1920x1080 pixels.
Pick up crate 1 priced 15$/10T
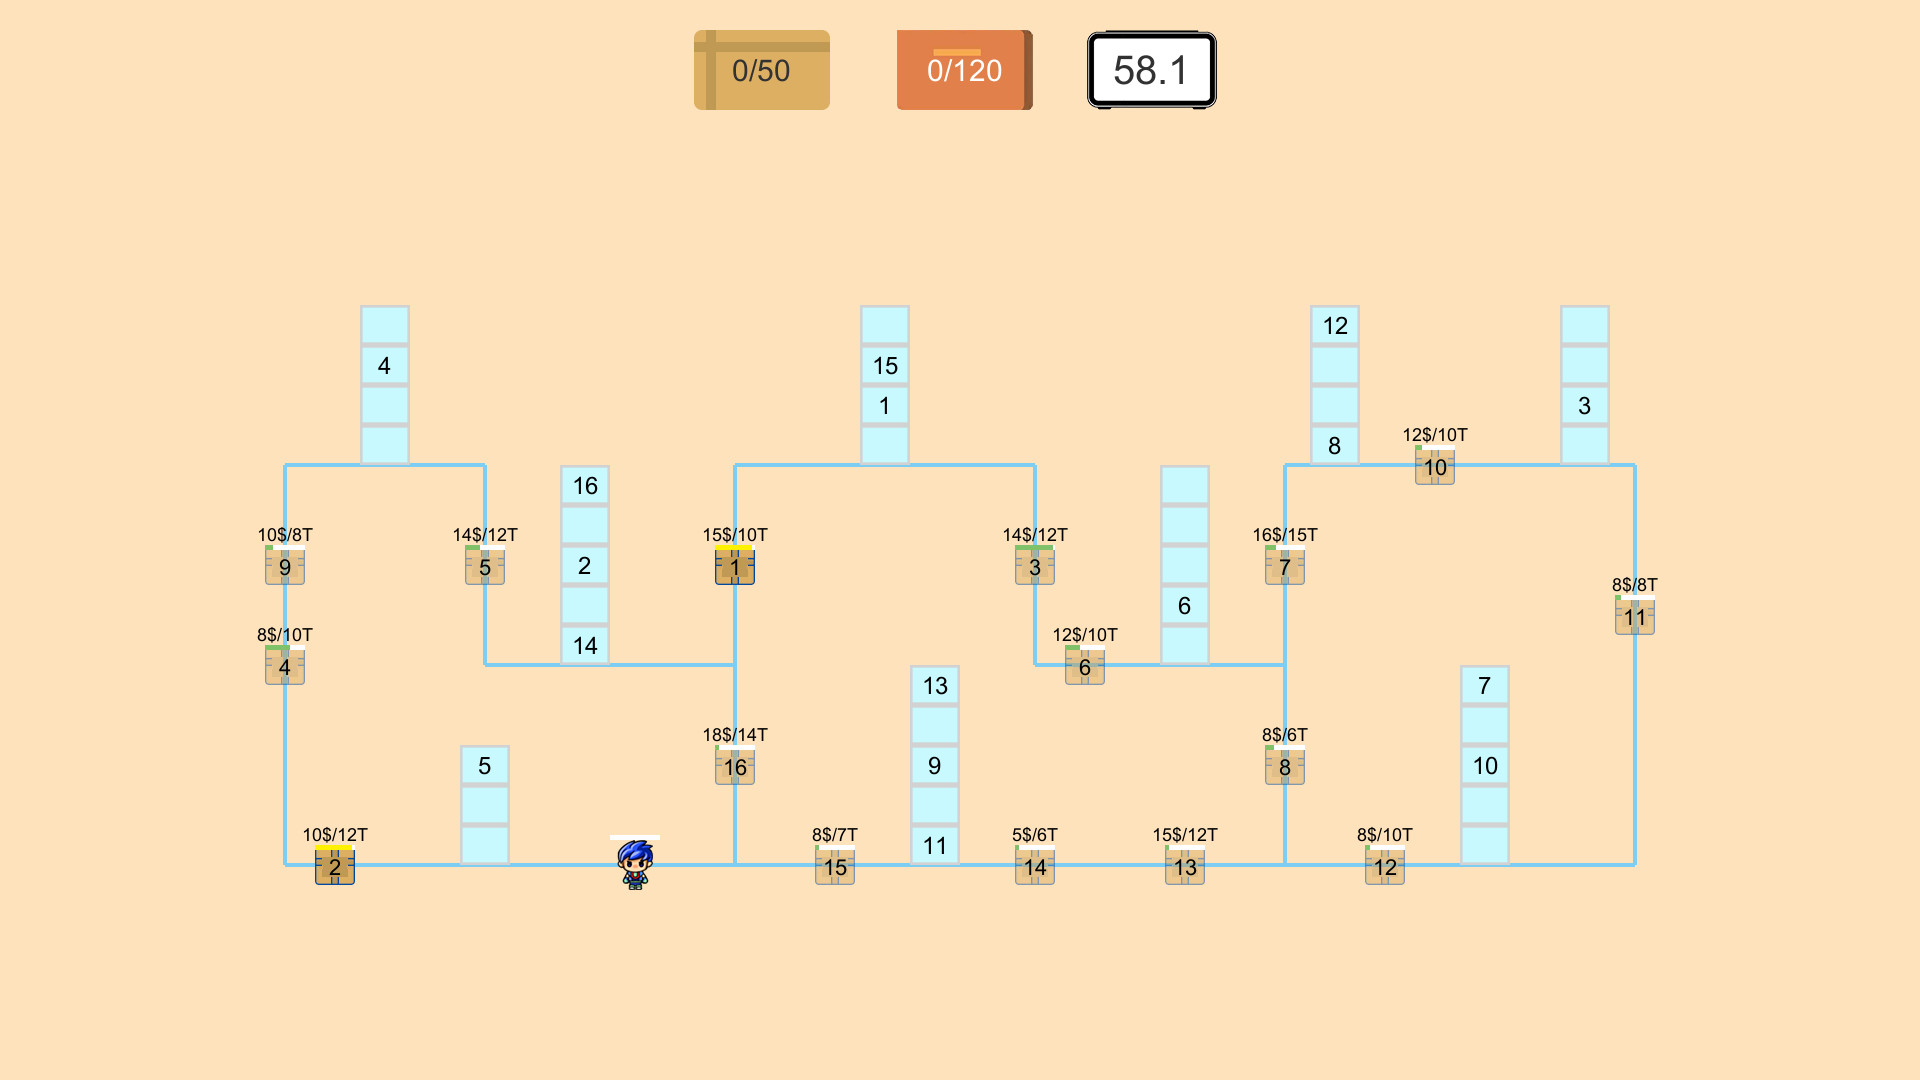734,566
